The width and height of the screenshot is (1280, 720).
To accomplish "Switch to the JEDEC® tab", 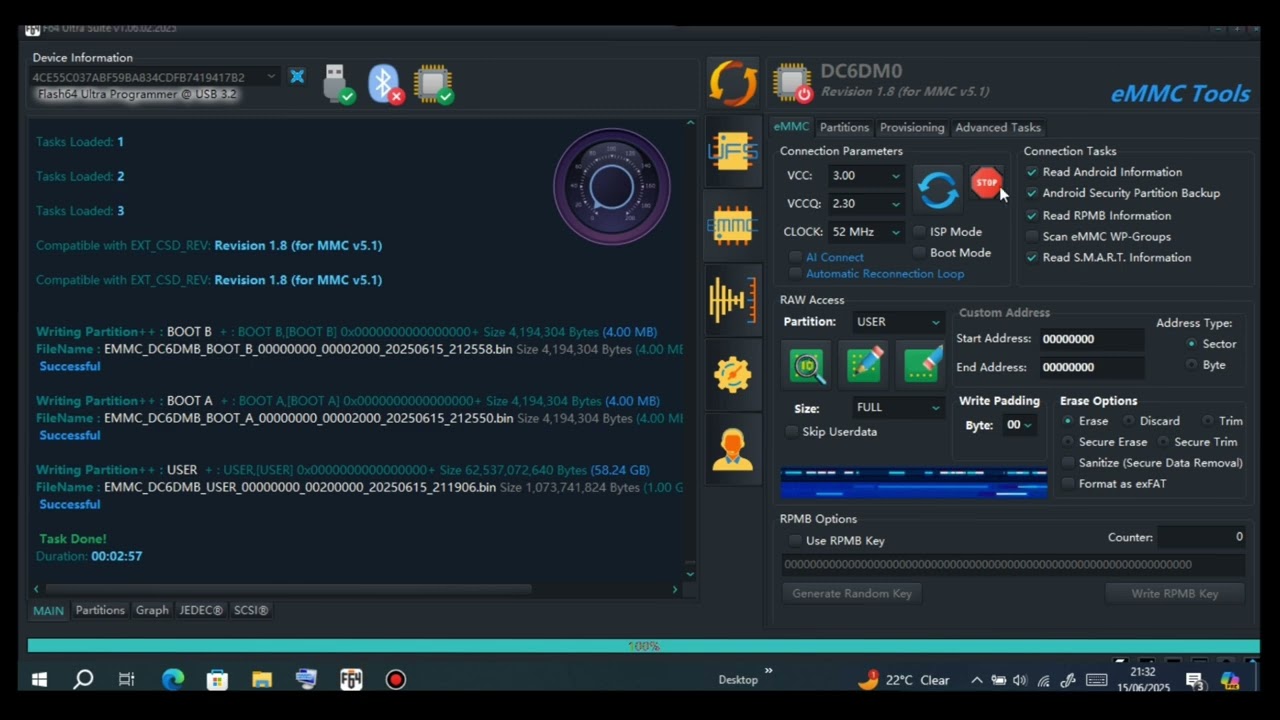I will (201, 610).
